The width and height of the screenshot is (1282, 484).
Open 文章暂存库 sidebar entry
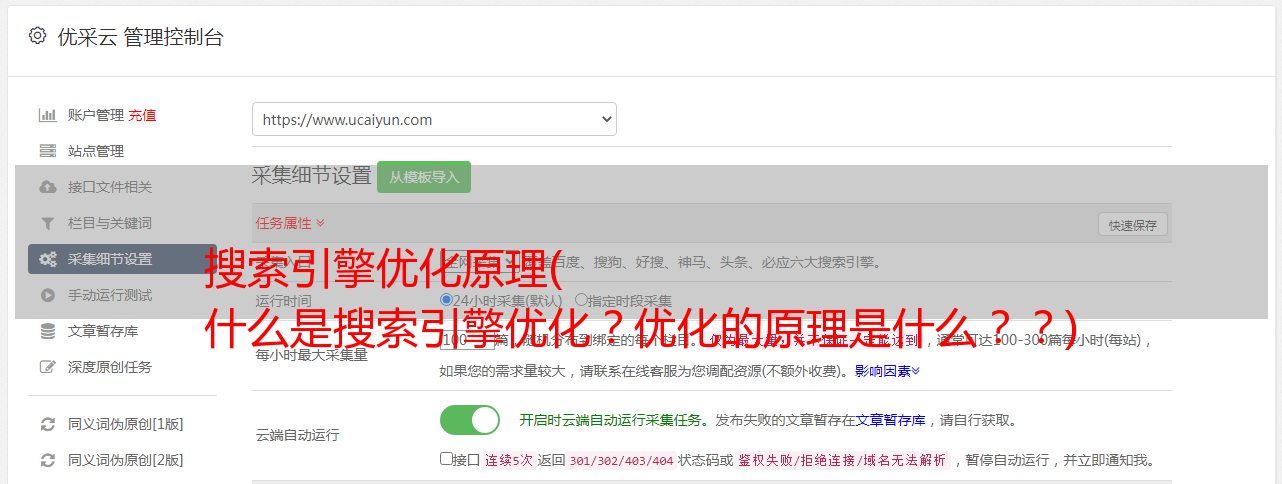[x=103, y=331]
